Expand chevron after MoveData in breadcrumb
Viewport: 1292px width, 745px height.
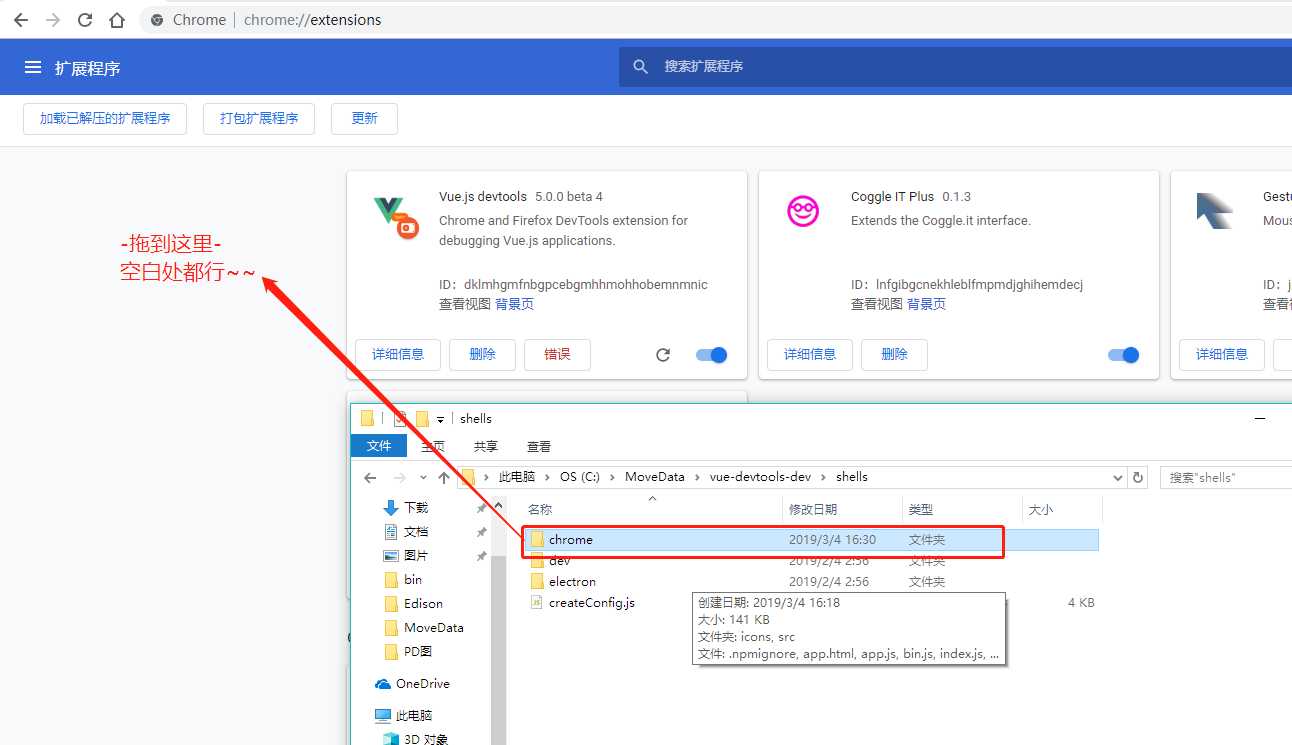point(698,477)
